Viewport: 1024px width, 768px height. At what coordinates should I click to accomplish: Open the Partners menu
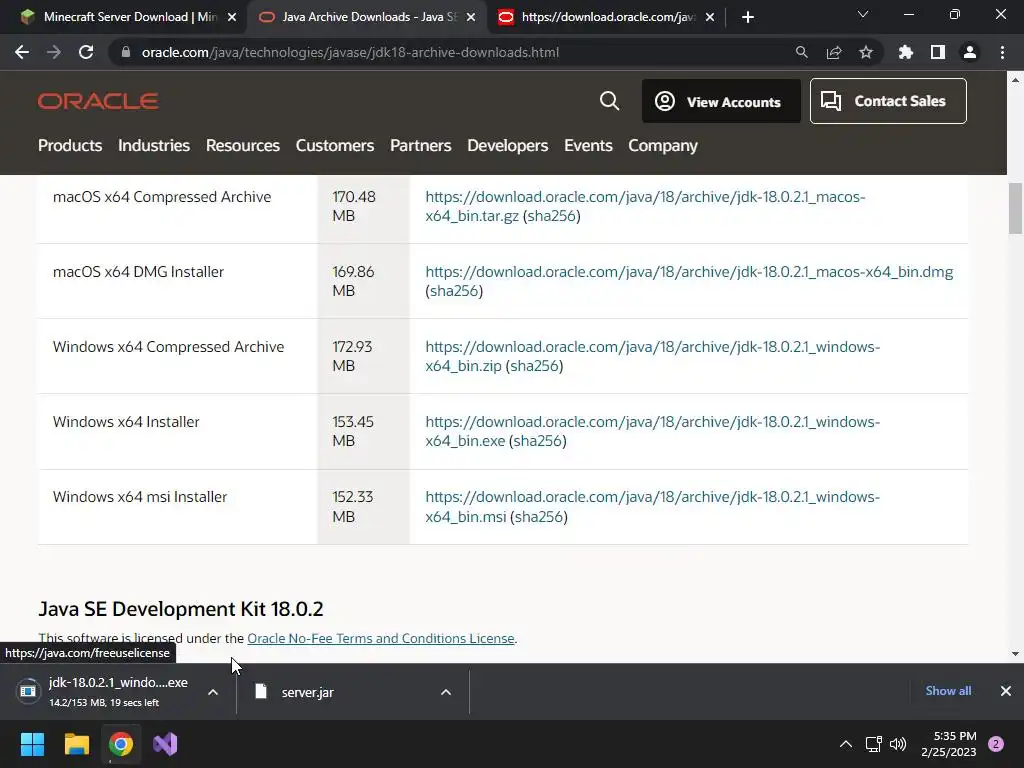click(x=421, y=145)
